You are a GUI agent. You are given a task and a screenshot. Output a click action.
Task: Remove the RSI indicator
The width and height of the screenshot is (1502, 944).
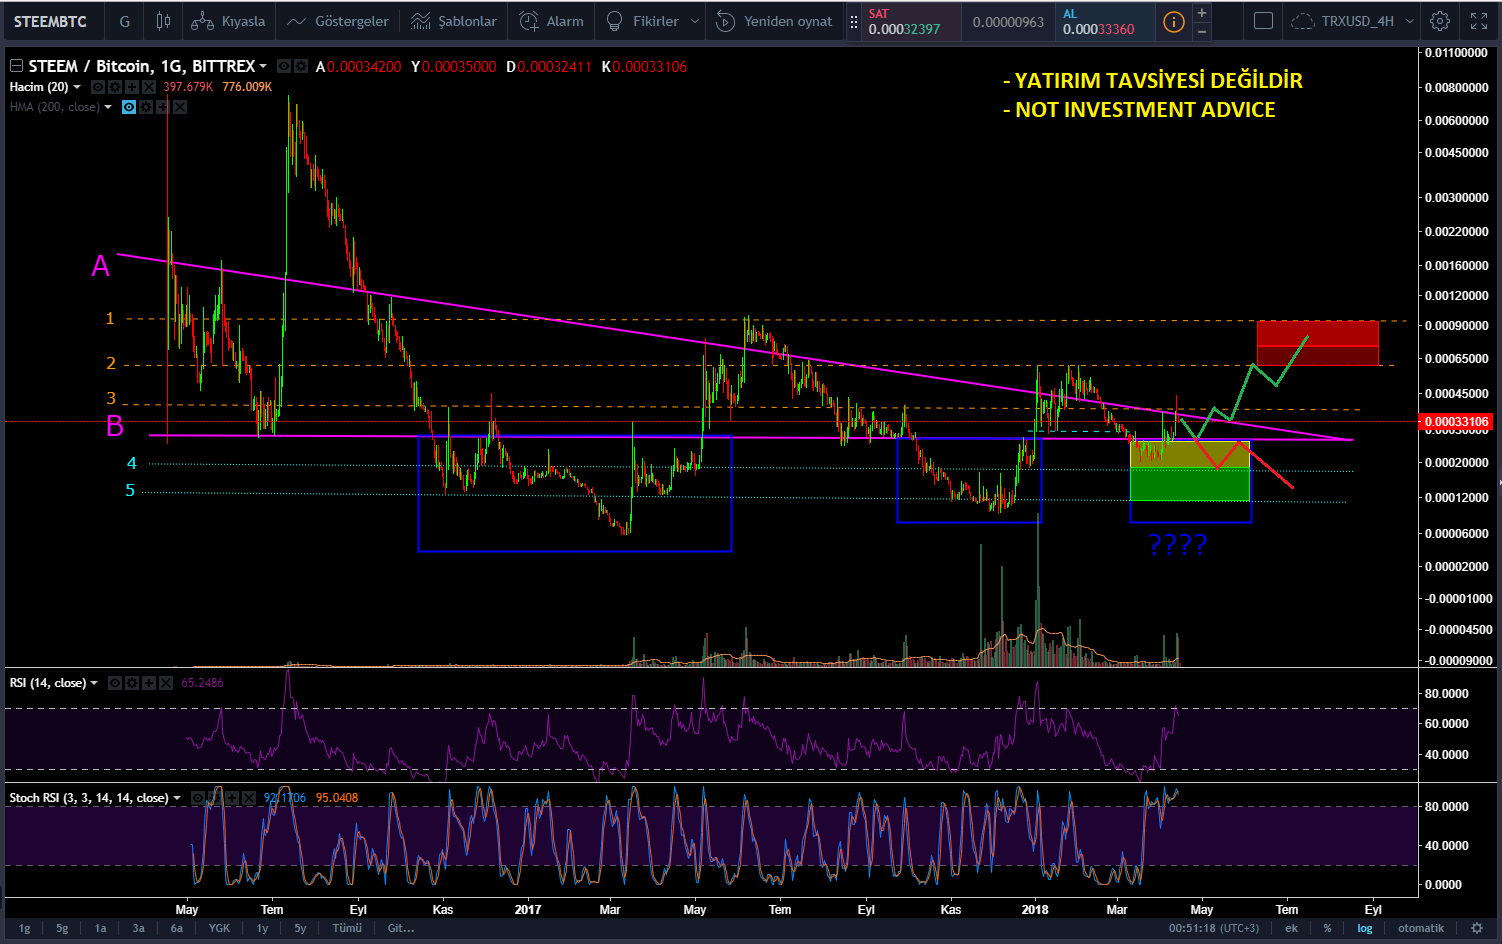(166, 683)
